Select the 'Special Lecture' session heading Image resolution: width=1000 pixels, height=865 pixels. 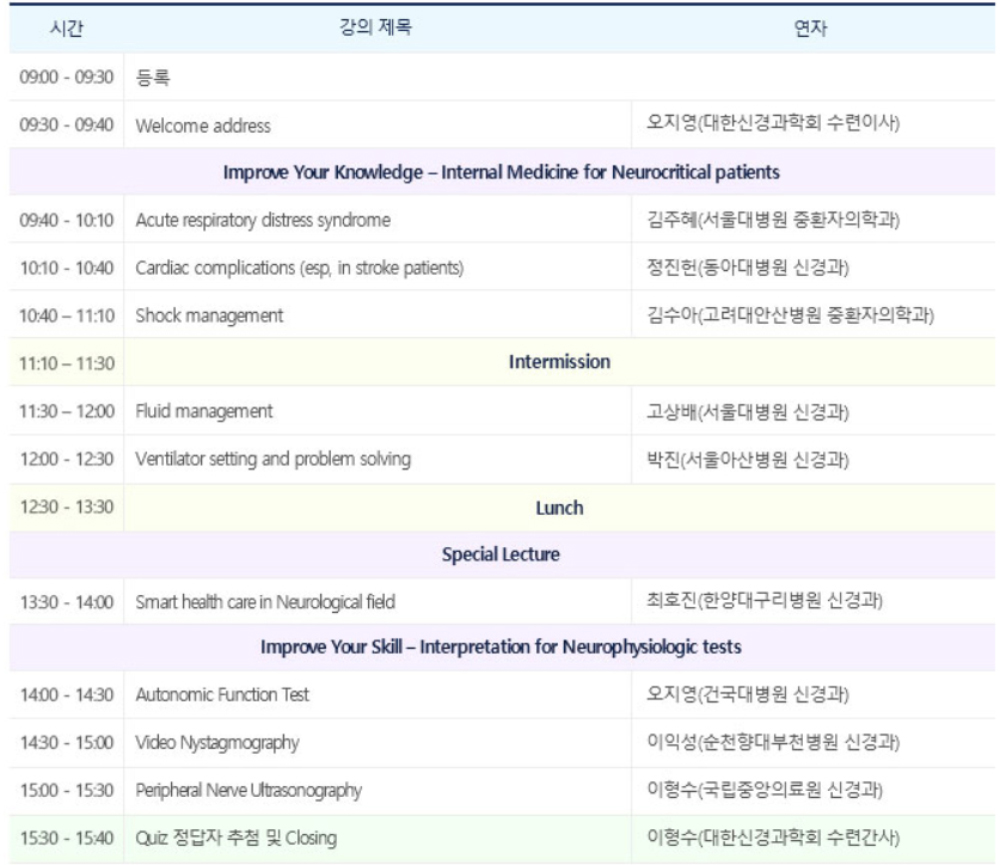tap(501, 554)
